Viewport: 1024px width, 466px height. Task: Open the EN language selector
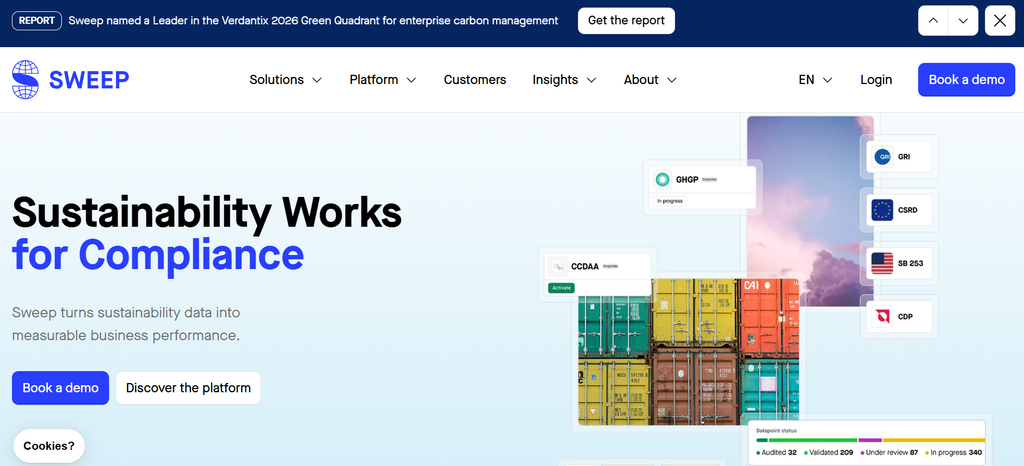[815, 80]
